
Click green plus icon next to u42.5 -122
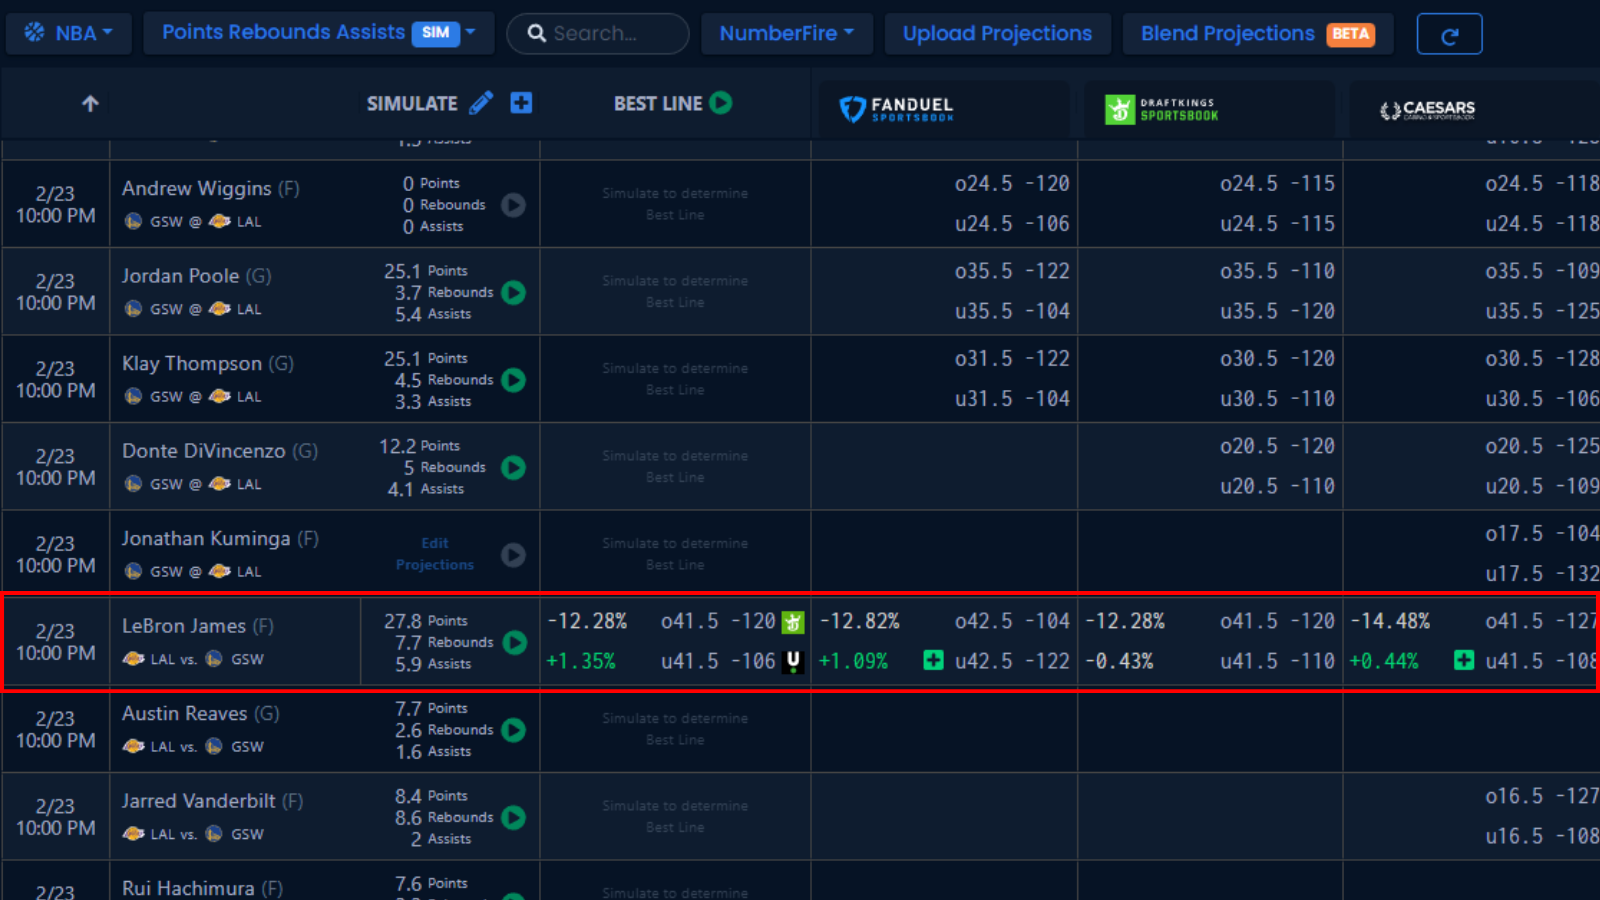933,660
